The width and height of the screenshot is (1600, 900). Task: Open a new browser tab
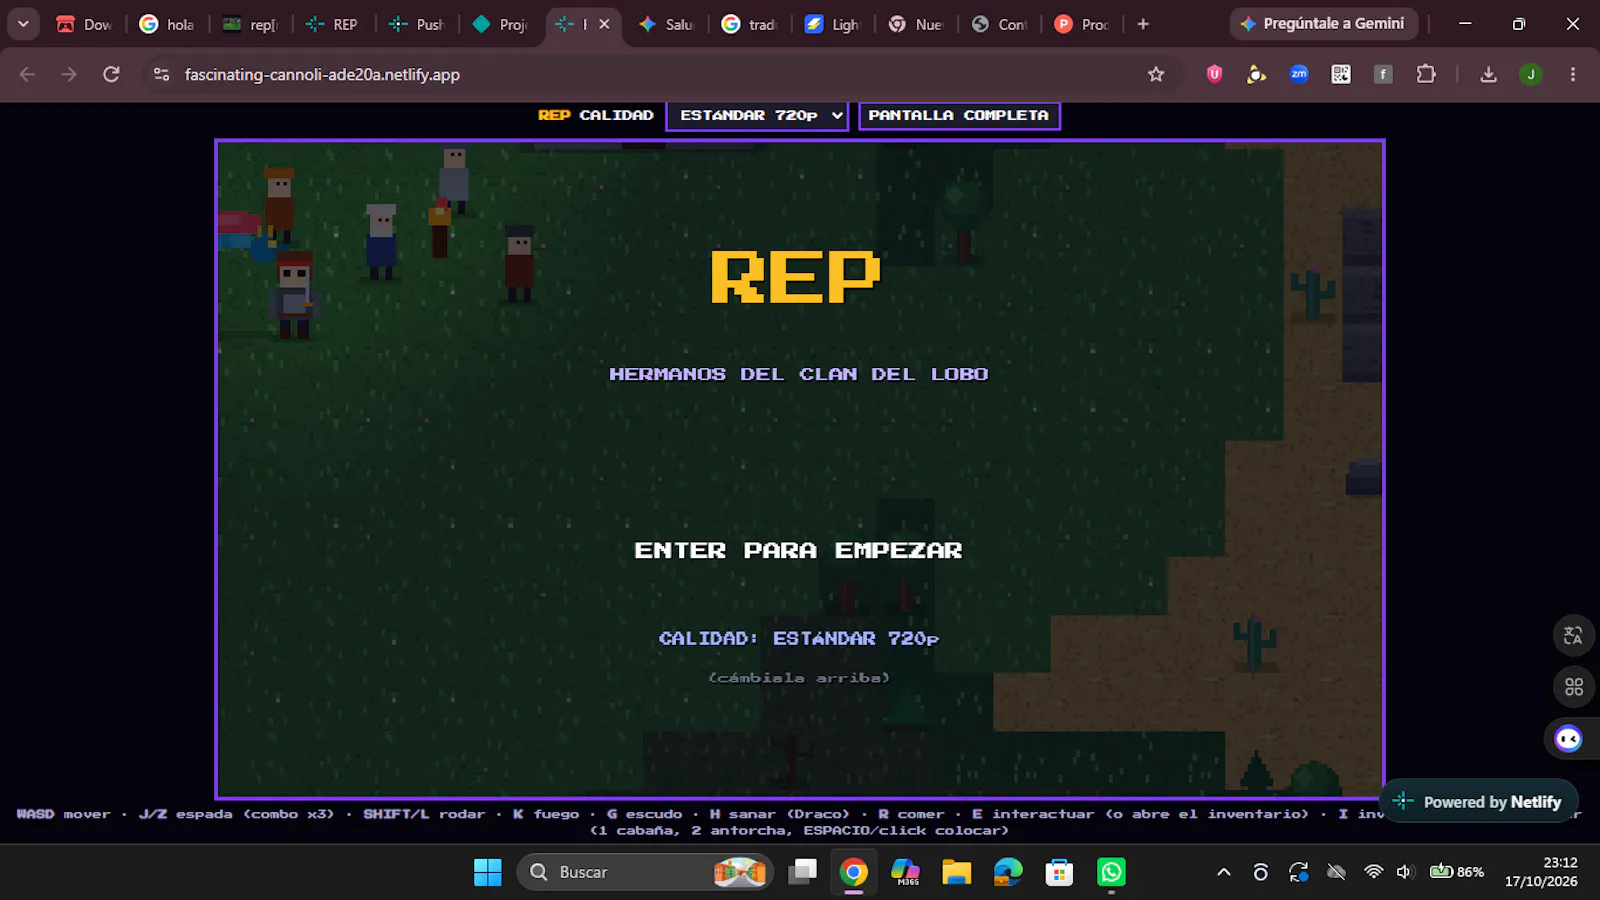1143,24
